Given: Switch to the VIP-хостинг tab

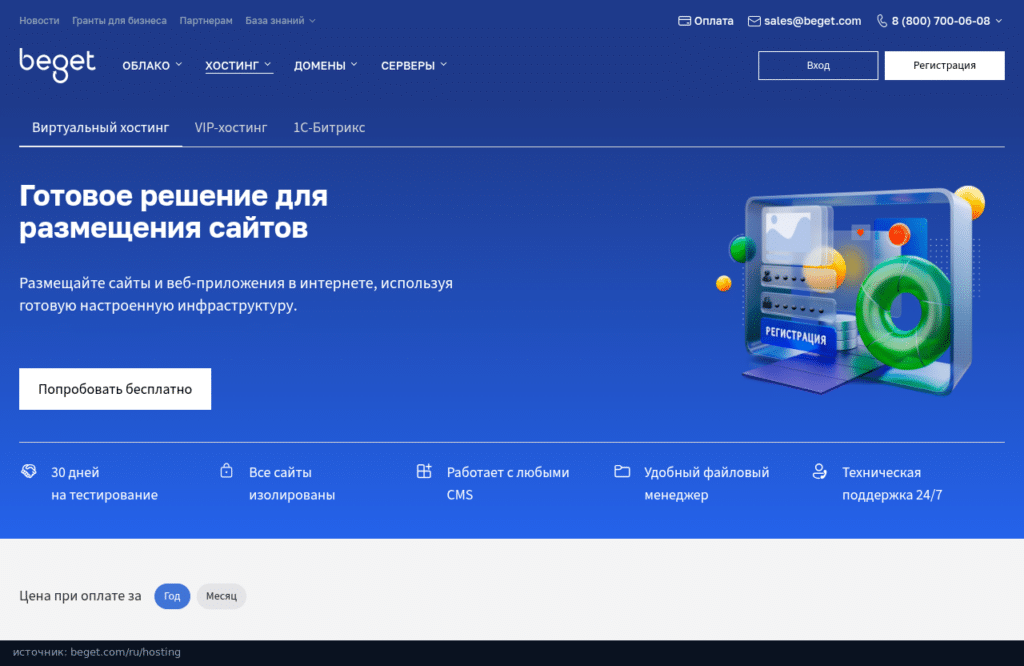Looking at the screenshot, I should (231, 127).
